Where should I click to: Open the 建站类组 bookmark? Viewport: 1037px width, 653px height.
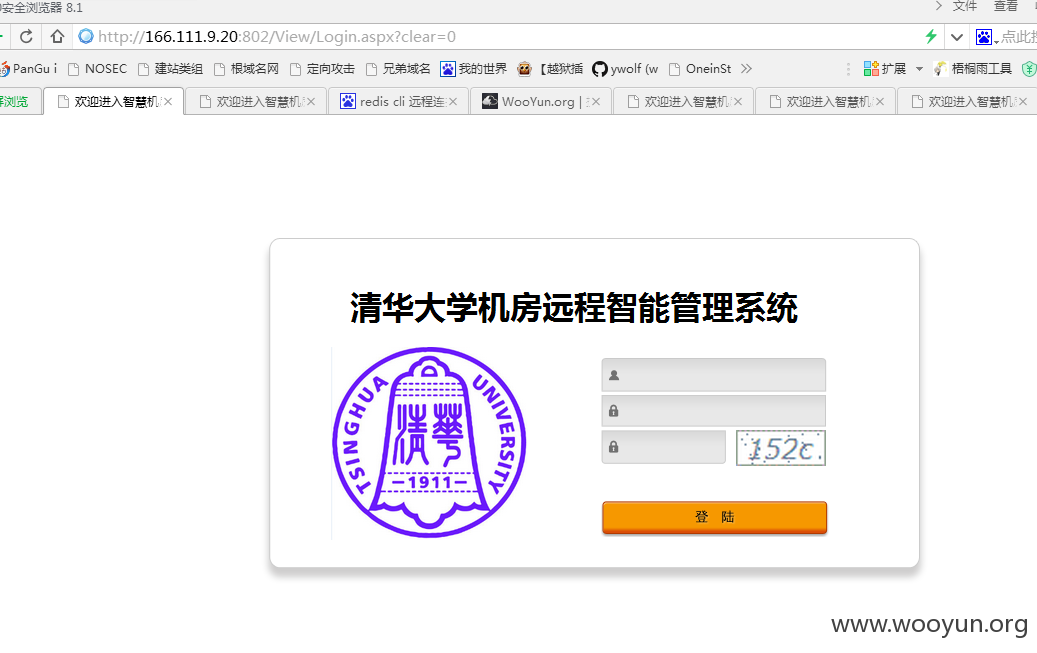tap(171, 69)
